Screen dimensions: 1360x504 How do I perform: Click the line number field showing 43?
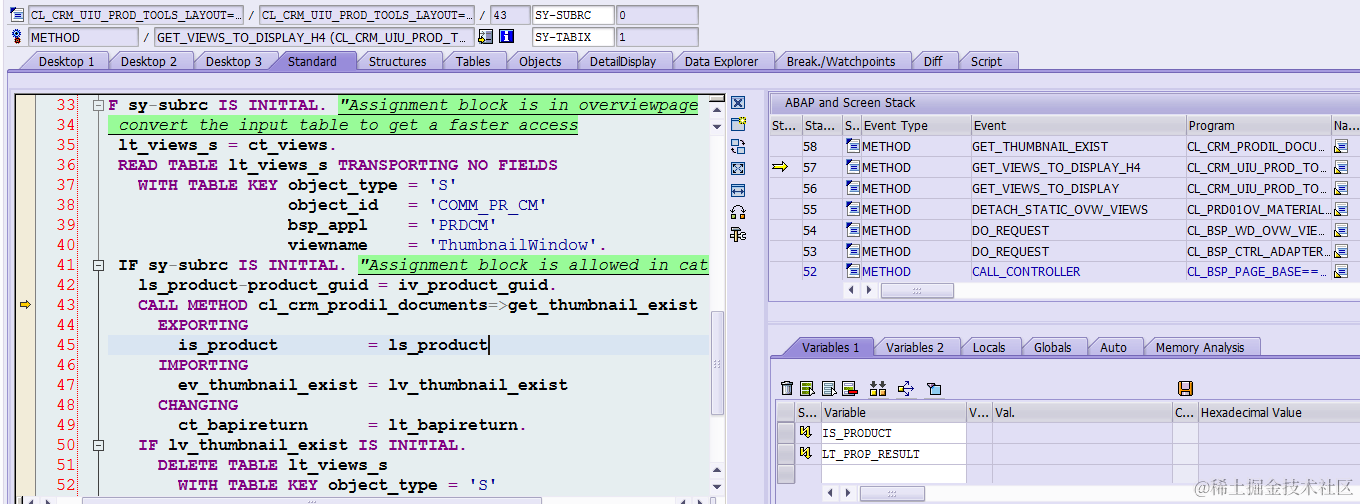pos(510,15)
